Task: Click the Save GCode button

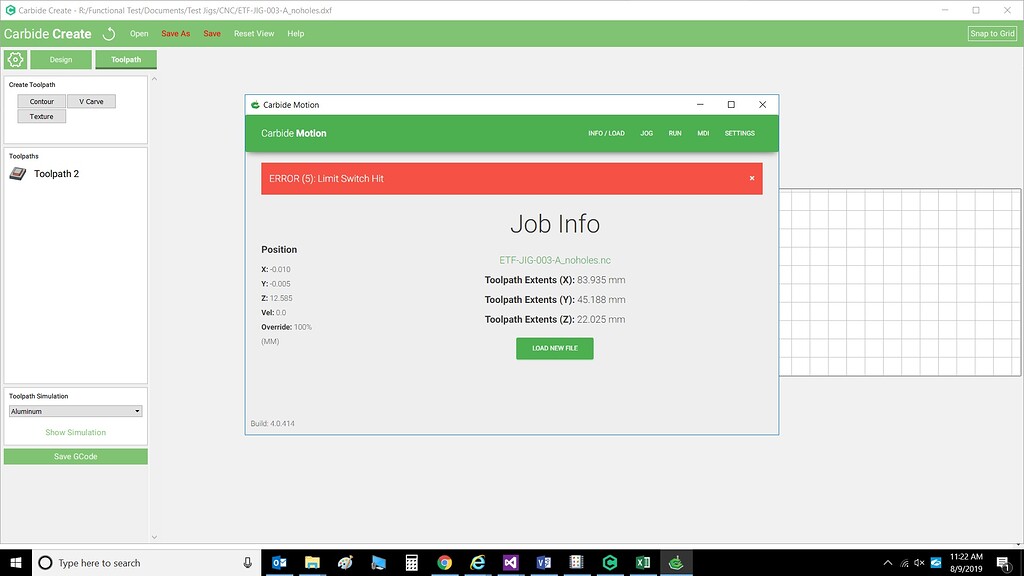Action: (75, 457)
